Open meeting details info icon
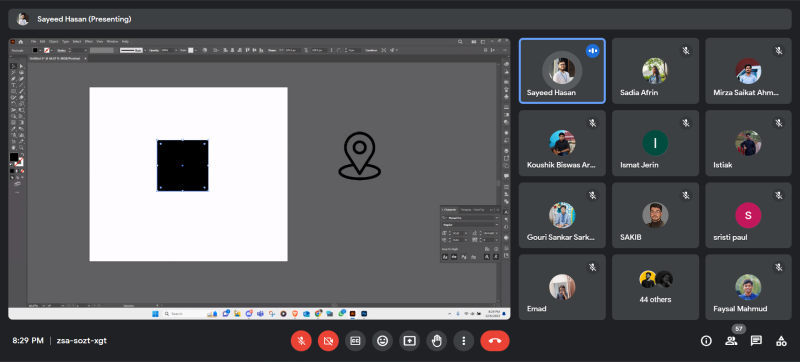The image size is (800, 362). click(x=706, y=341)
